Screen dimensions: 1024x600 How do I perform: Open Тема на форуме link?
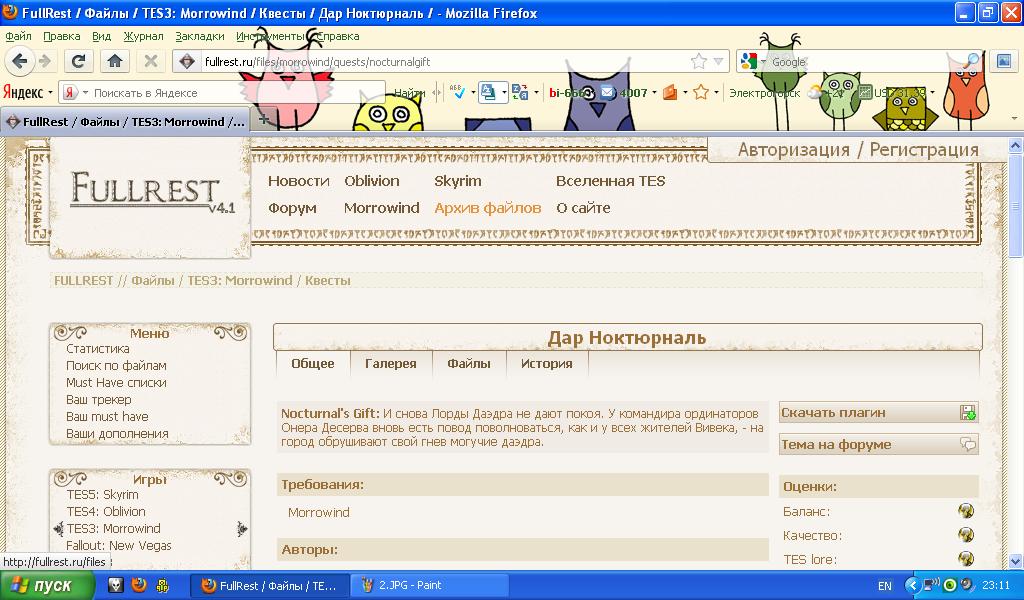pyautogui.click(x=878, y=444)
